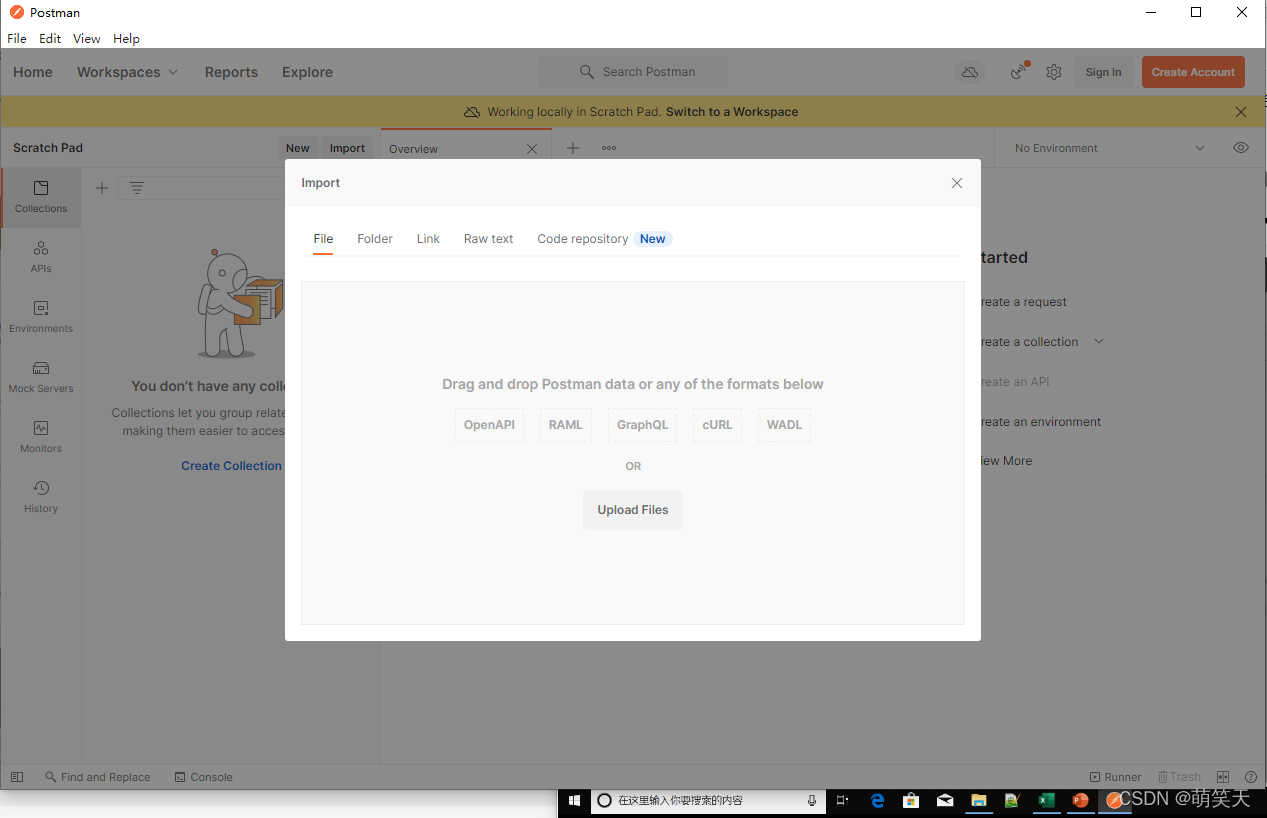Open the Runner
The image size is (1267, 818).
[1115, 777]
